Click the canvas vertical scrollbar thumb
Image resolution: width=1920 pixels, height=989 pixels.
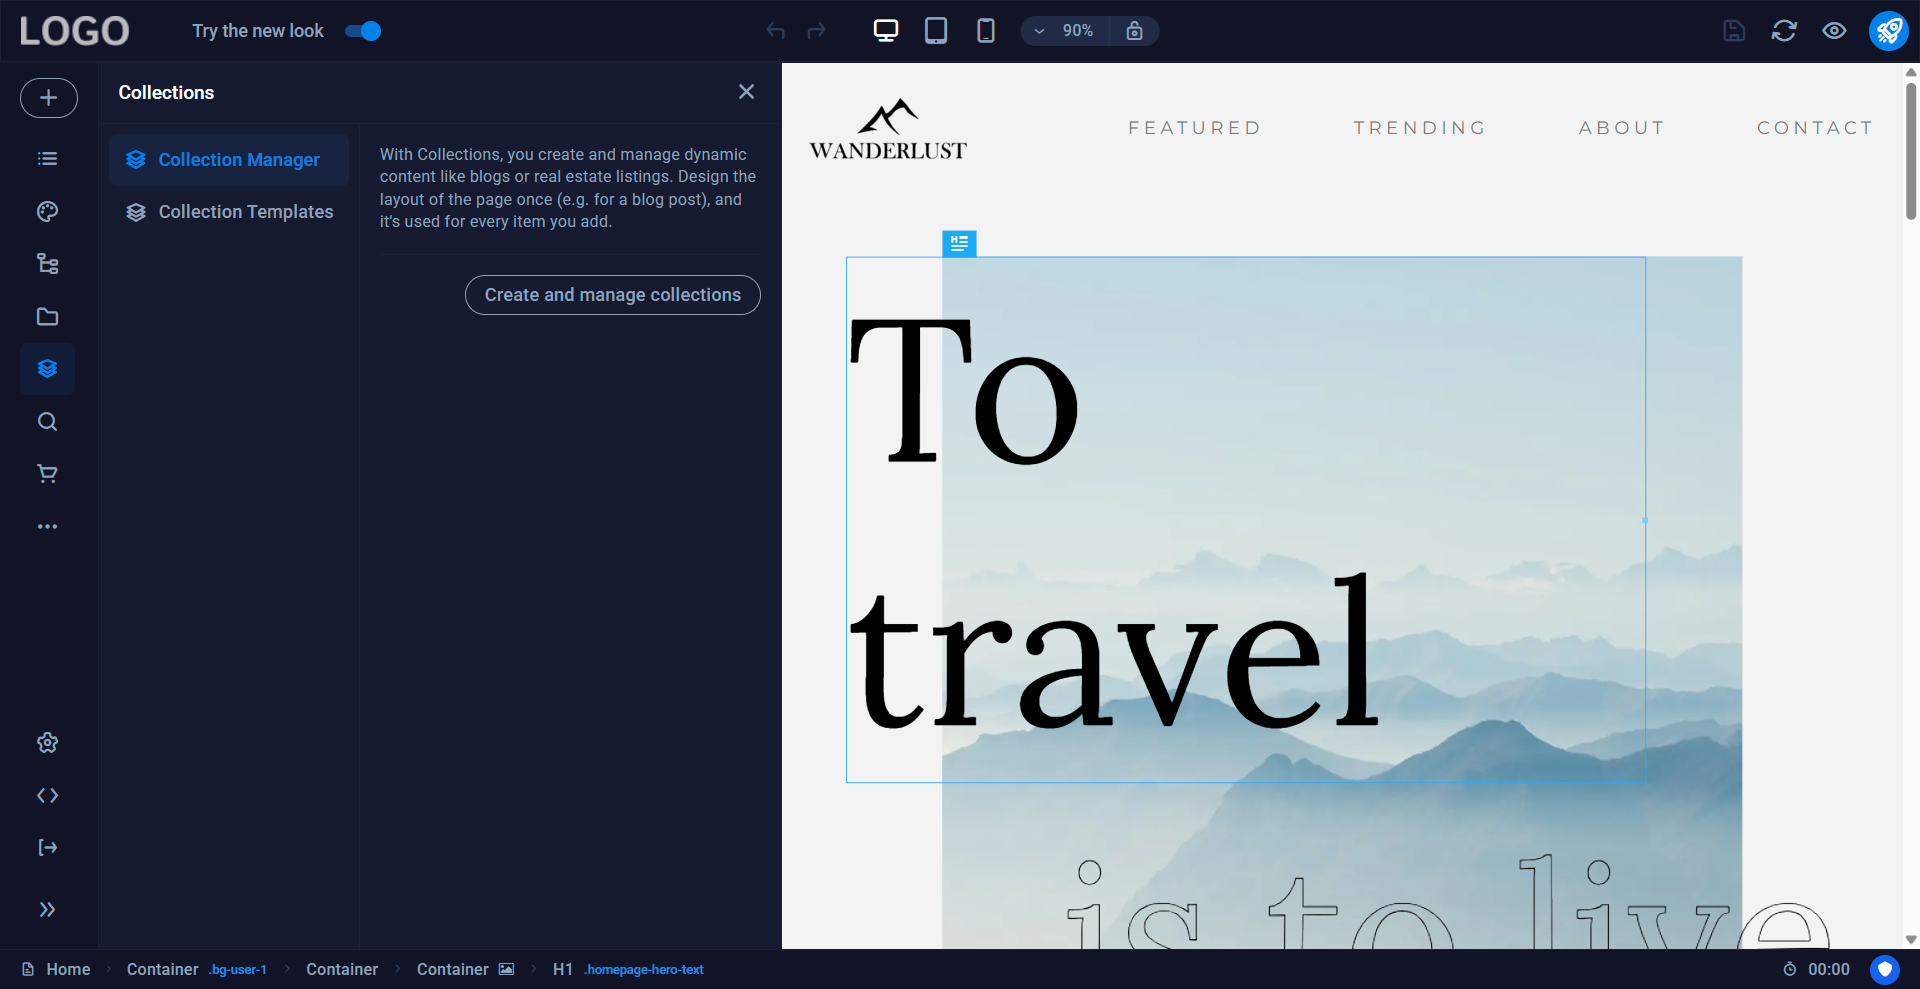(x=1911, y=150)
